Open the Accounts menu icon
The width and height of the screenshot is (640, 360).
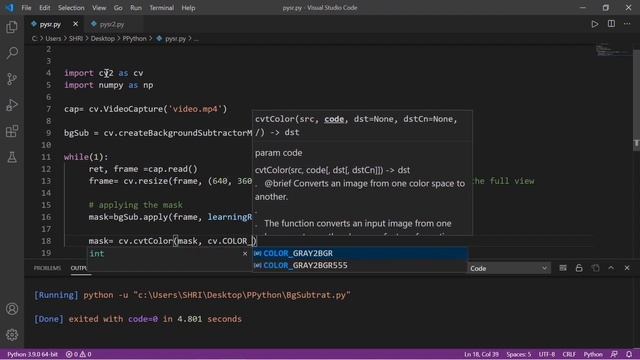coord(12,309)
